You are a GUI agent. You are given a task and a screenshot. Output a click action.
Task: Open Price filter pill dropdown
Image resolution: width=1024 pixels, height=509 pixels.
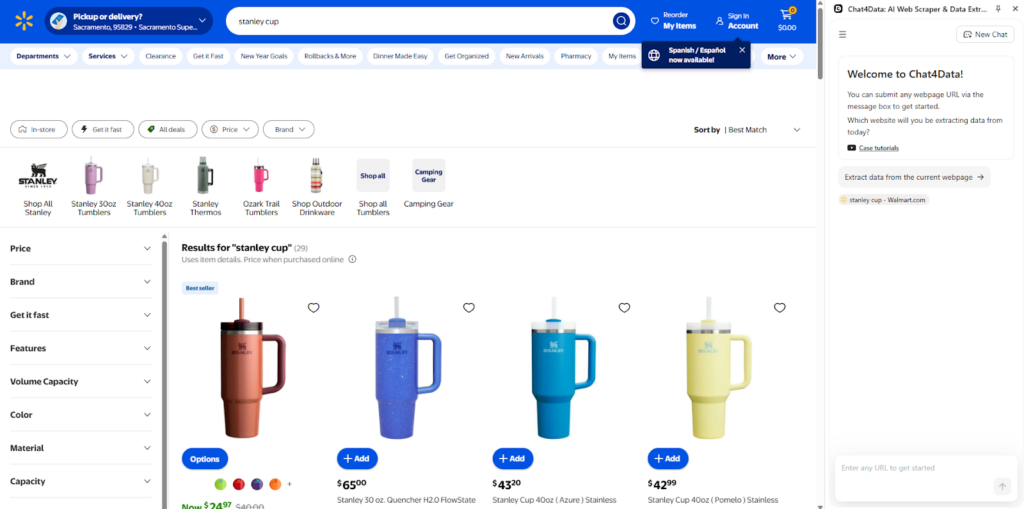click(230, 129)
